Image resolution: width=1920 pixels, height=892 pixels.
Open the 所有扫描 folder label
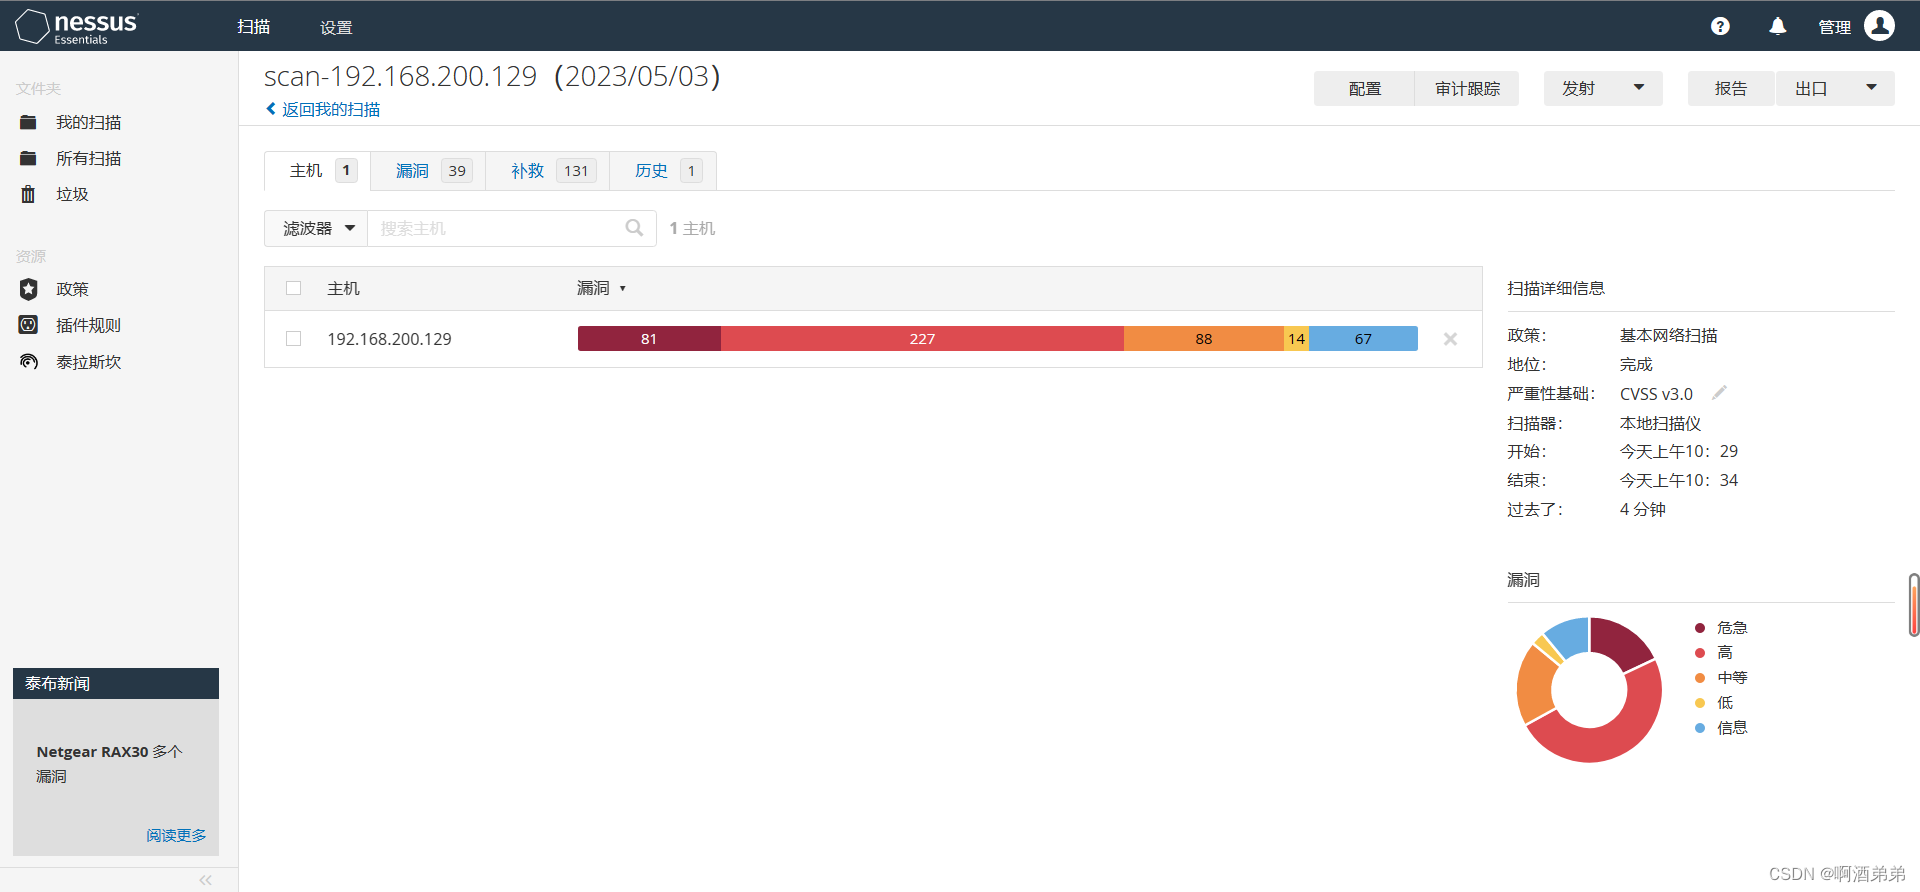[88, 158]
